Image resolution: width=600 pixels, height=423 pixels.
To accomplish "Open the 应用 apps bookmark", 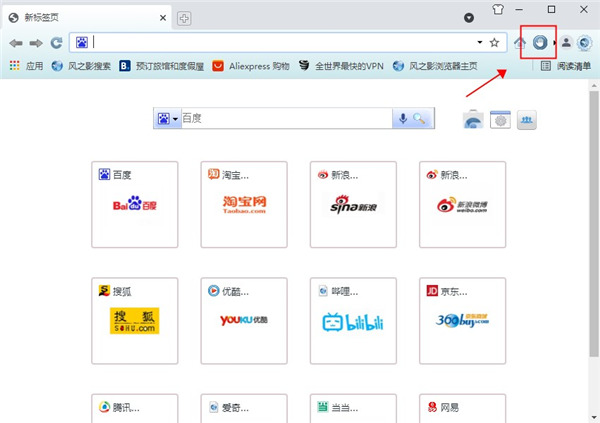I will 27,66.
